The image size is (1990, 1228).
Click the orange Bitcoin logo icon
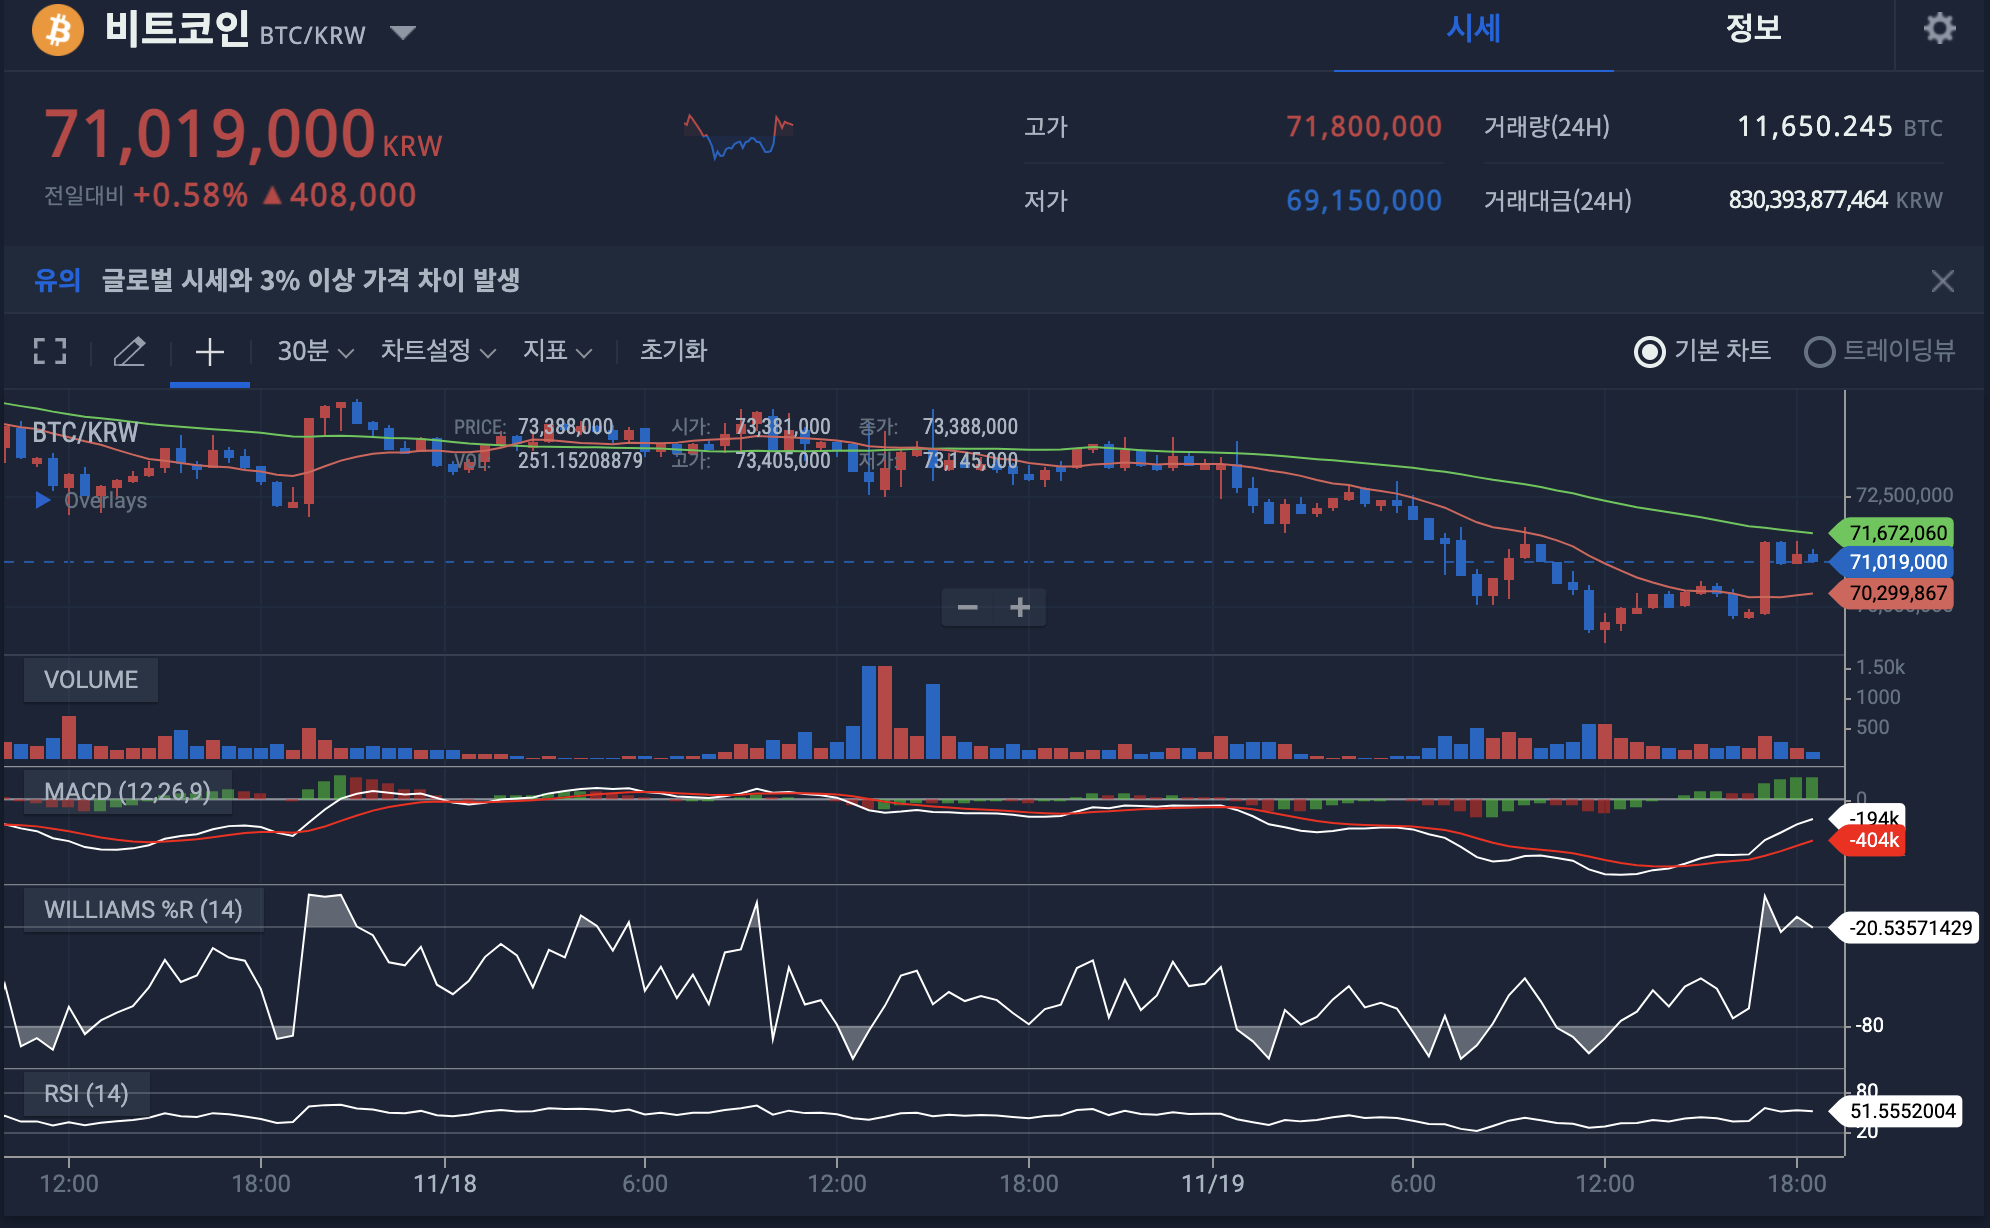[x=58, y=30]
